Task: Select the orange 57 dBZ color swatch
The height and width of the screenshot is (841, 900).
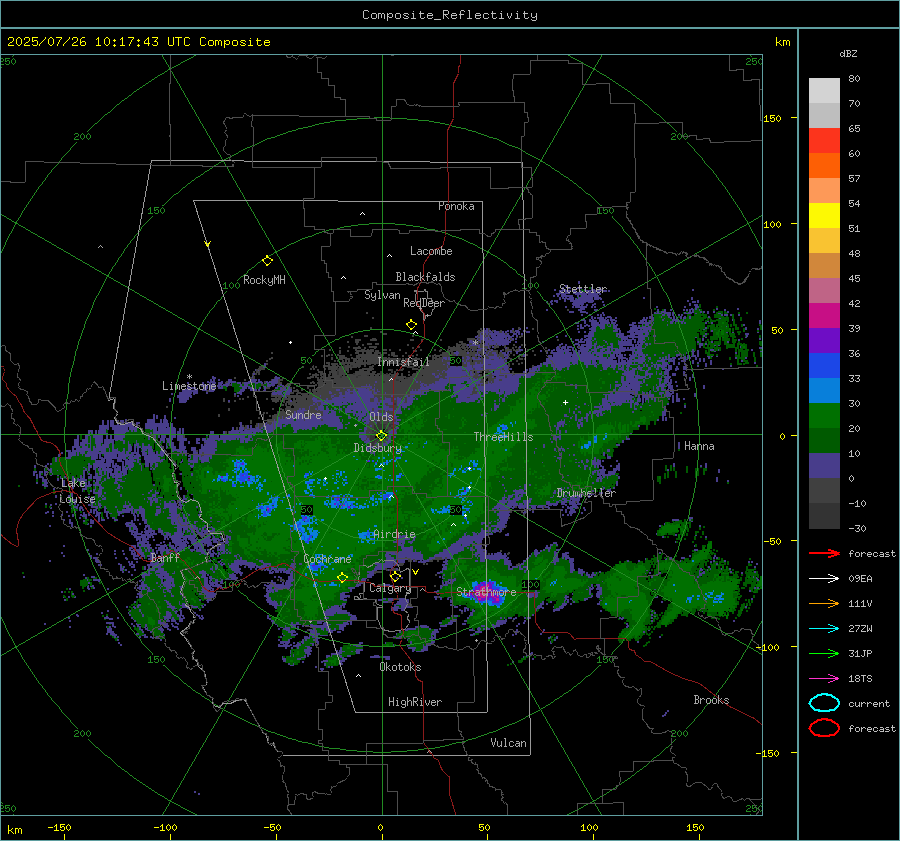Action: (824, 165)
